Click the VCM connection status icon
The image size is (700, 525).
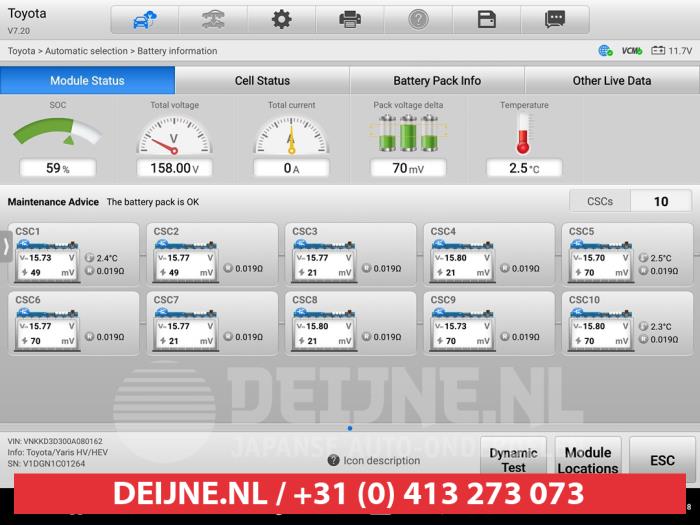[631, 50]
